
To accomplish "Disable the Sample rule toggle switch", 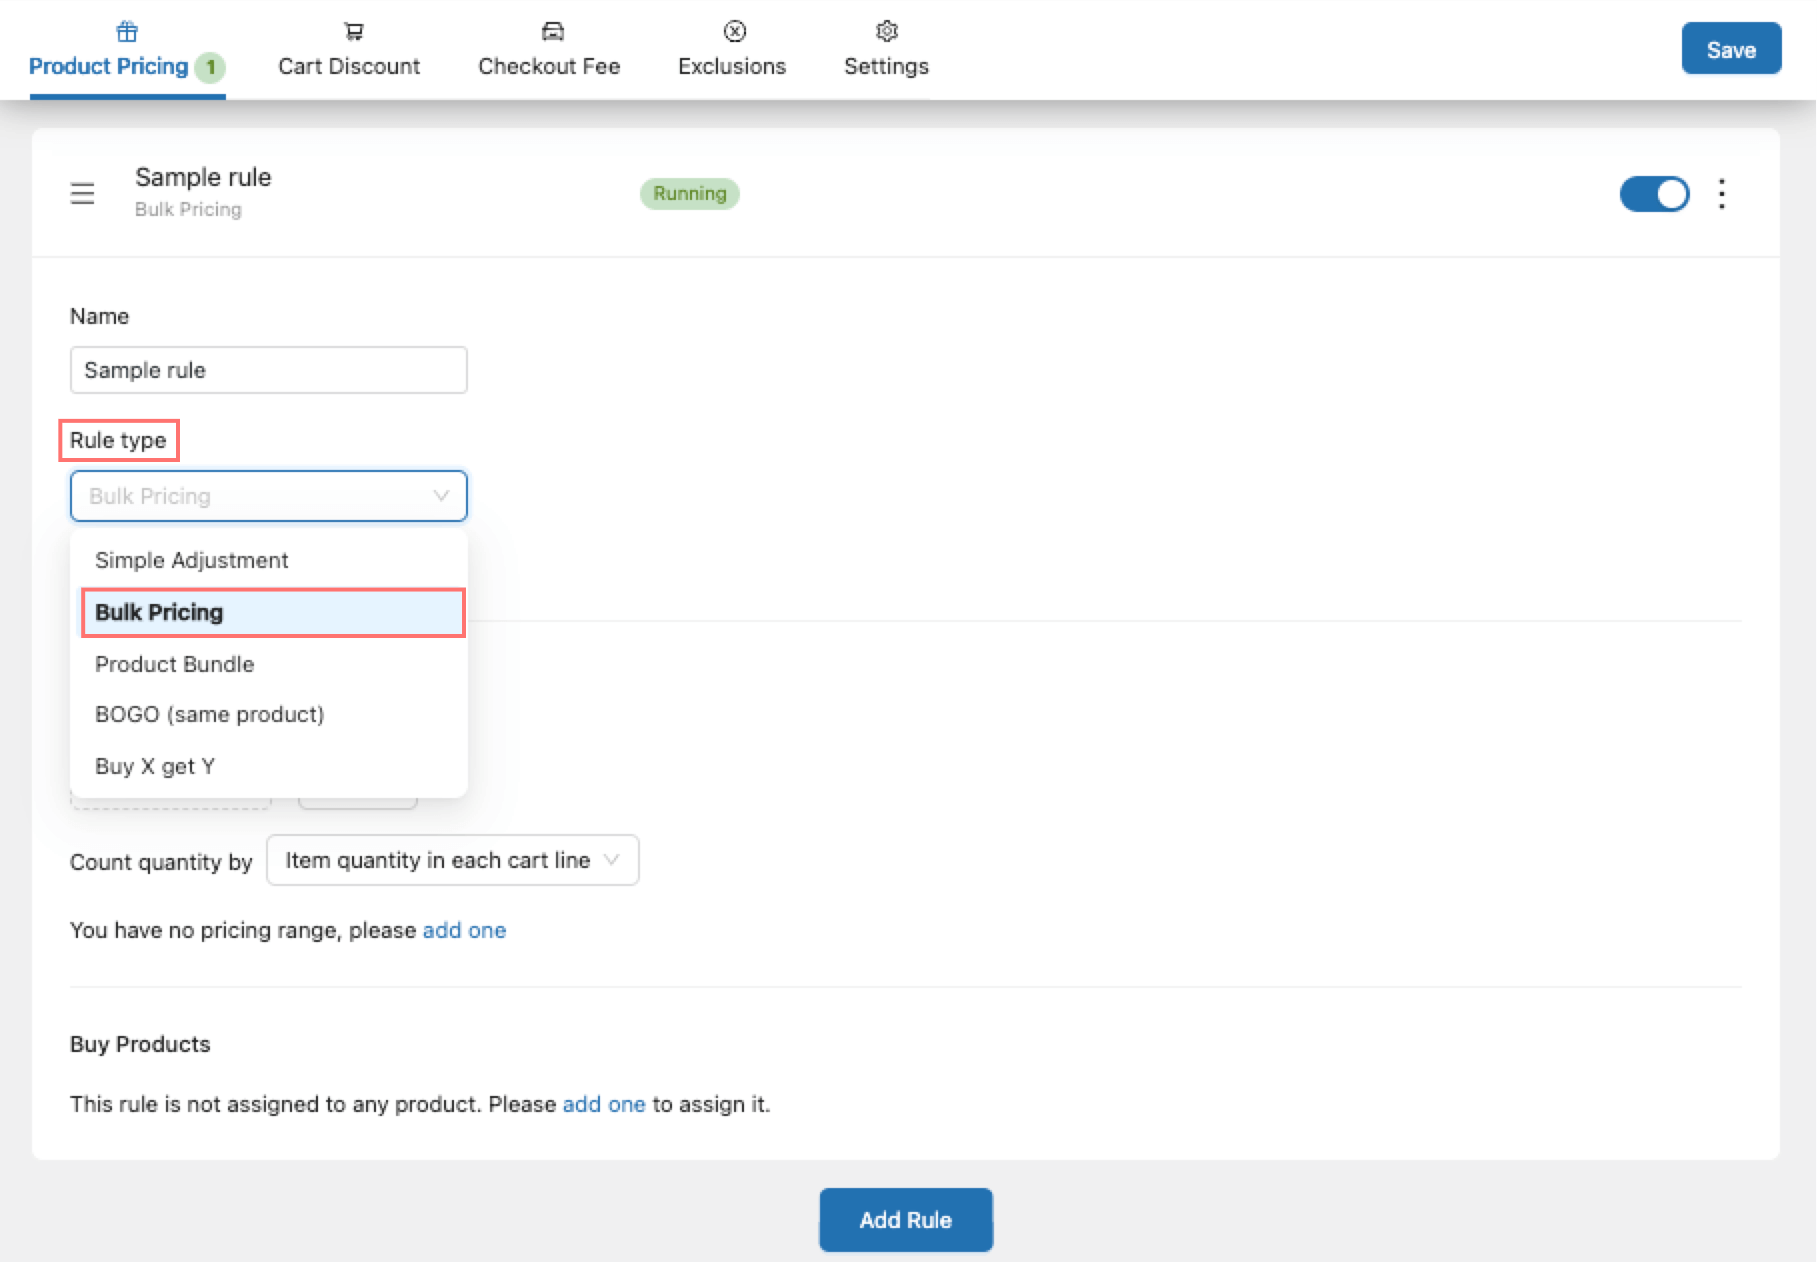I will (1654, 194).
